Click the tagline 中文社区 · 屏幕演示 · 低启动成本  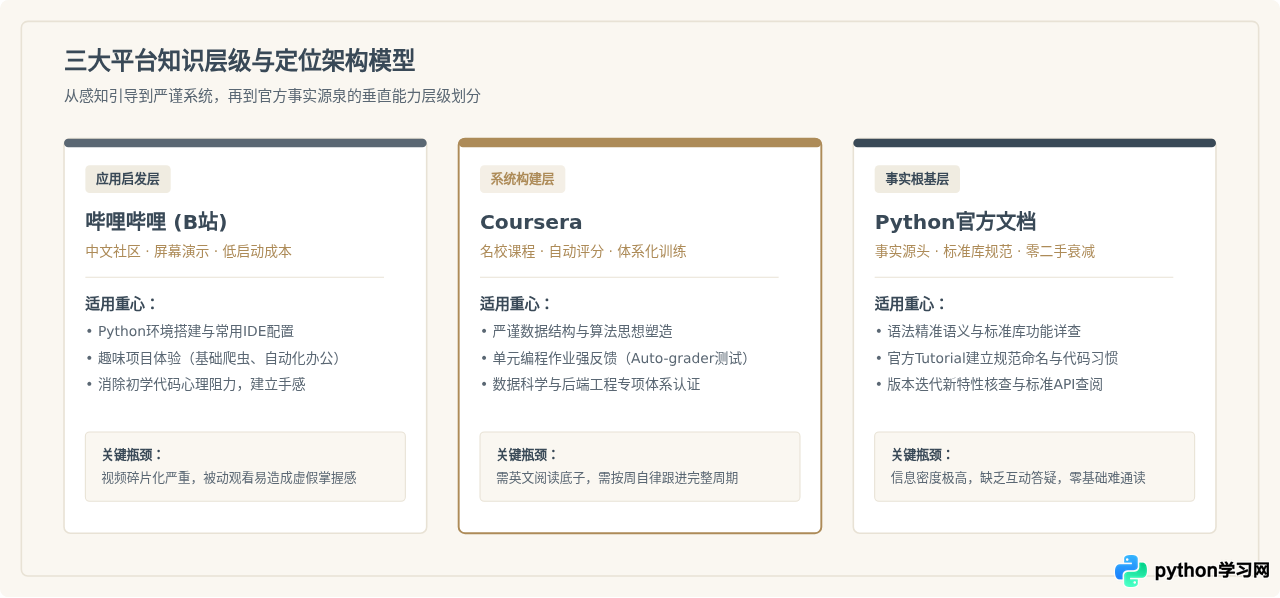pyautogui.click(x=189, y=251)
